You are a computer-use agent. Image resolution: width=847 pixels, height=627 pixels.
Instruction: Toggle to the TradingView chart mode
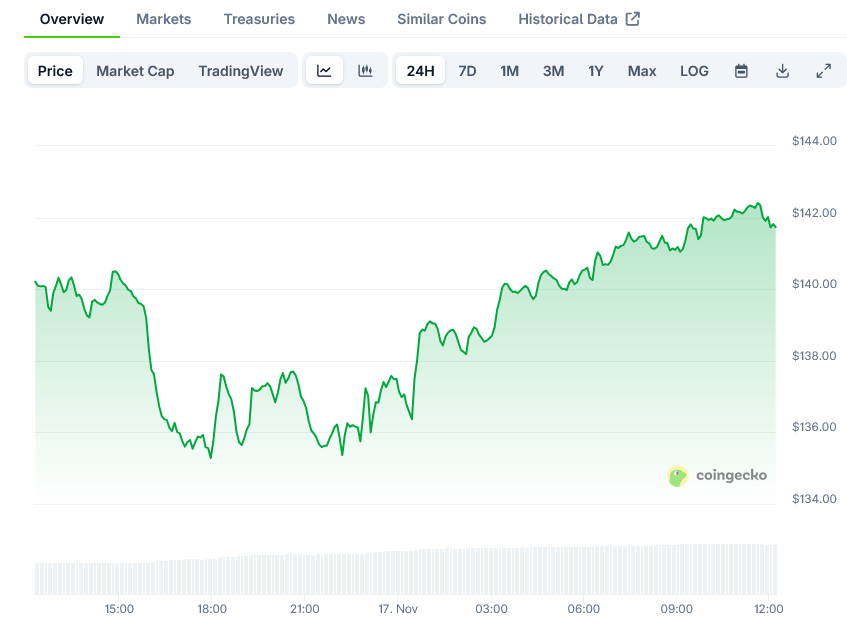[x=240, y=70]
